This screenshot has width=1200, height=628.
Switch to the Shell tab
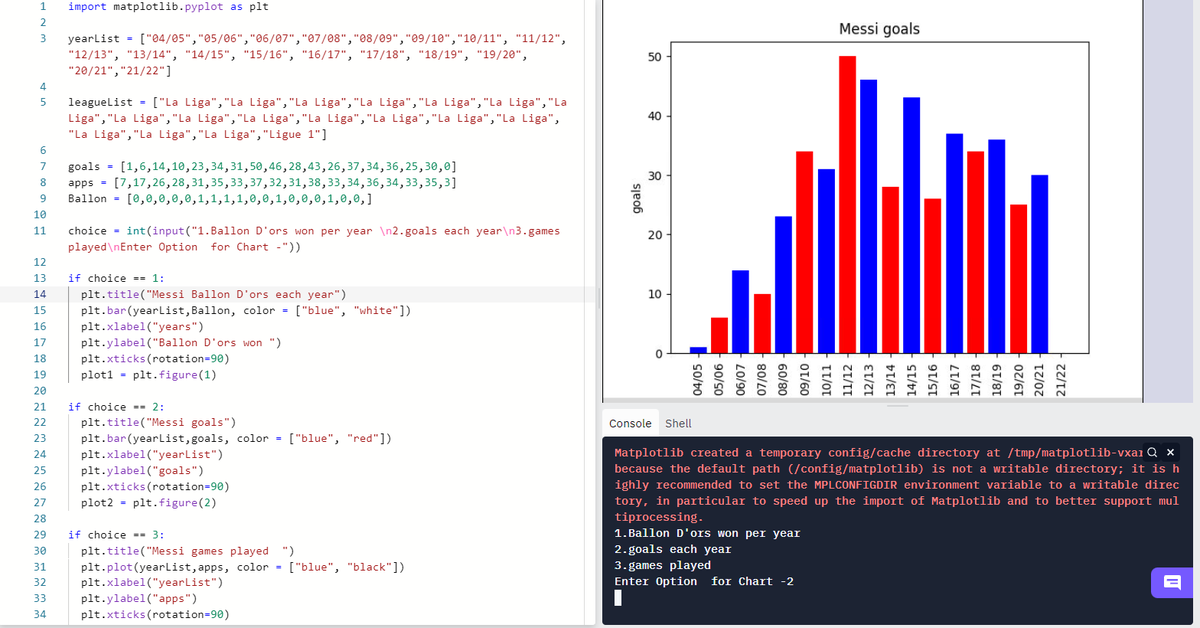tap(678, 424)
